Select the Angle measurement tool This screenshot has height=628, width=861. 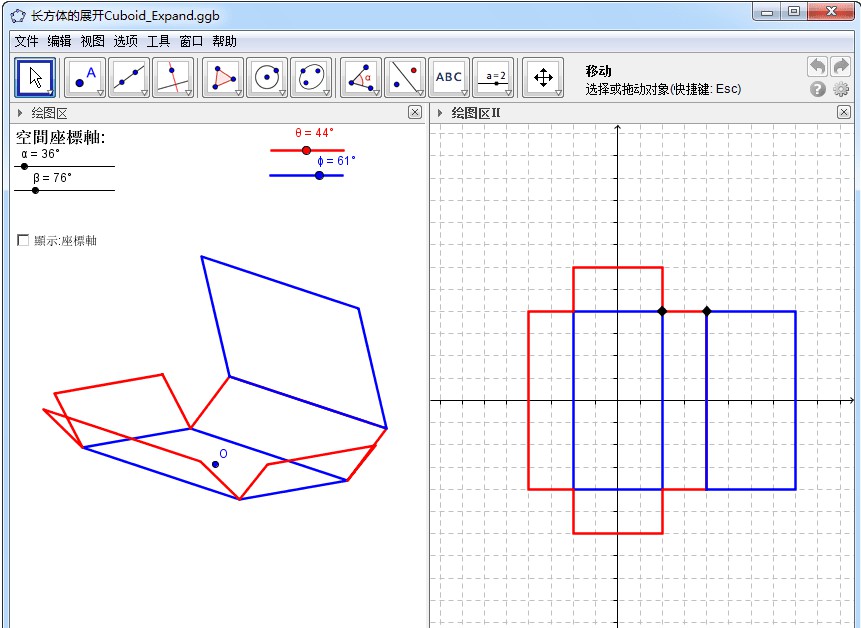coord(361,77)
